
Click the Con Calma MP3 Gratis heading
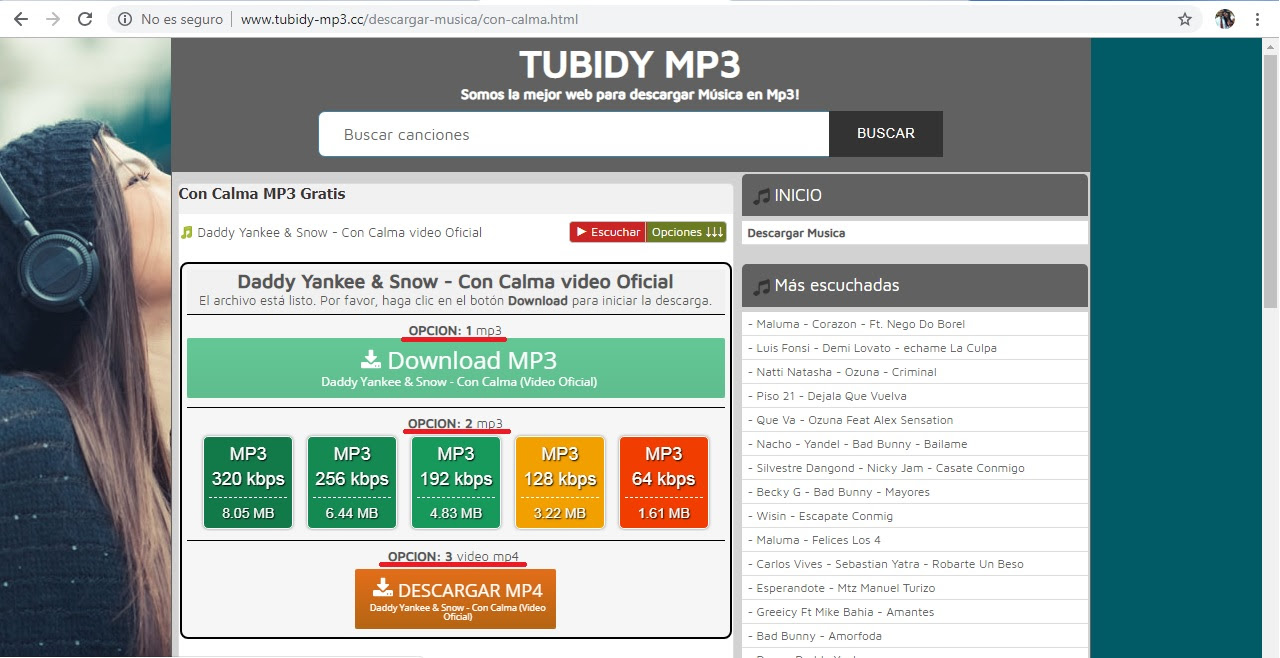click(262, 193)
